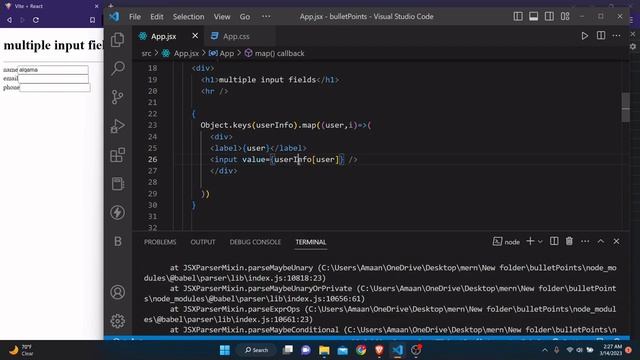Click the phone input field in browser

click(x=55, y=87)
